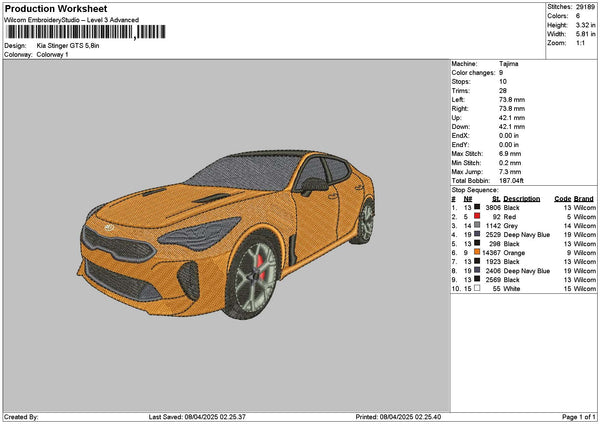This screenshot has width=600, height=424.
Task: Click the Trims value '28'
Action: click(x=503, y=91)
